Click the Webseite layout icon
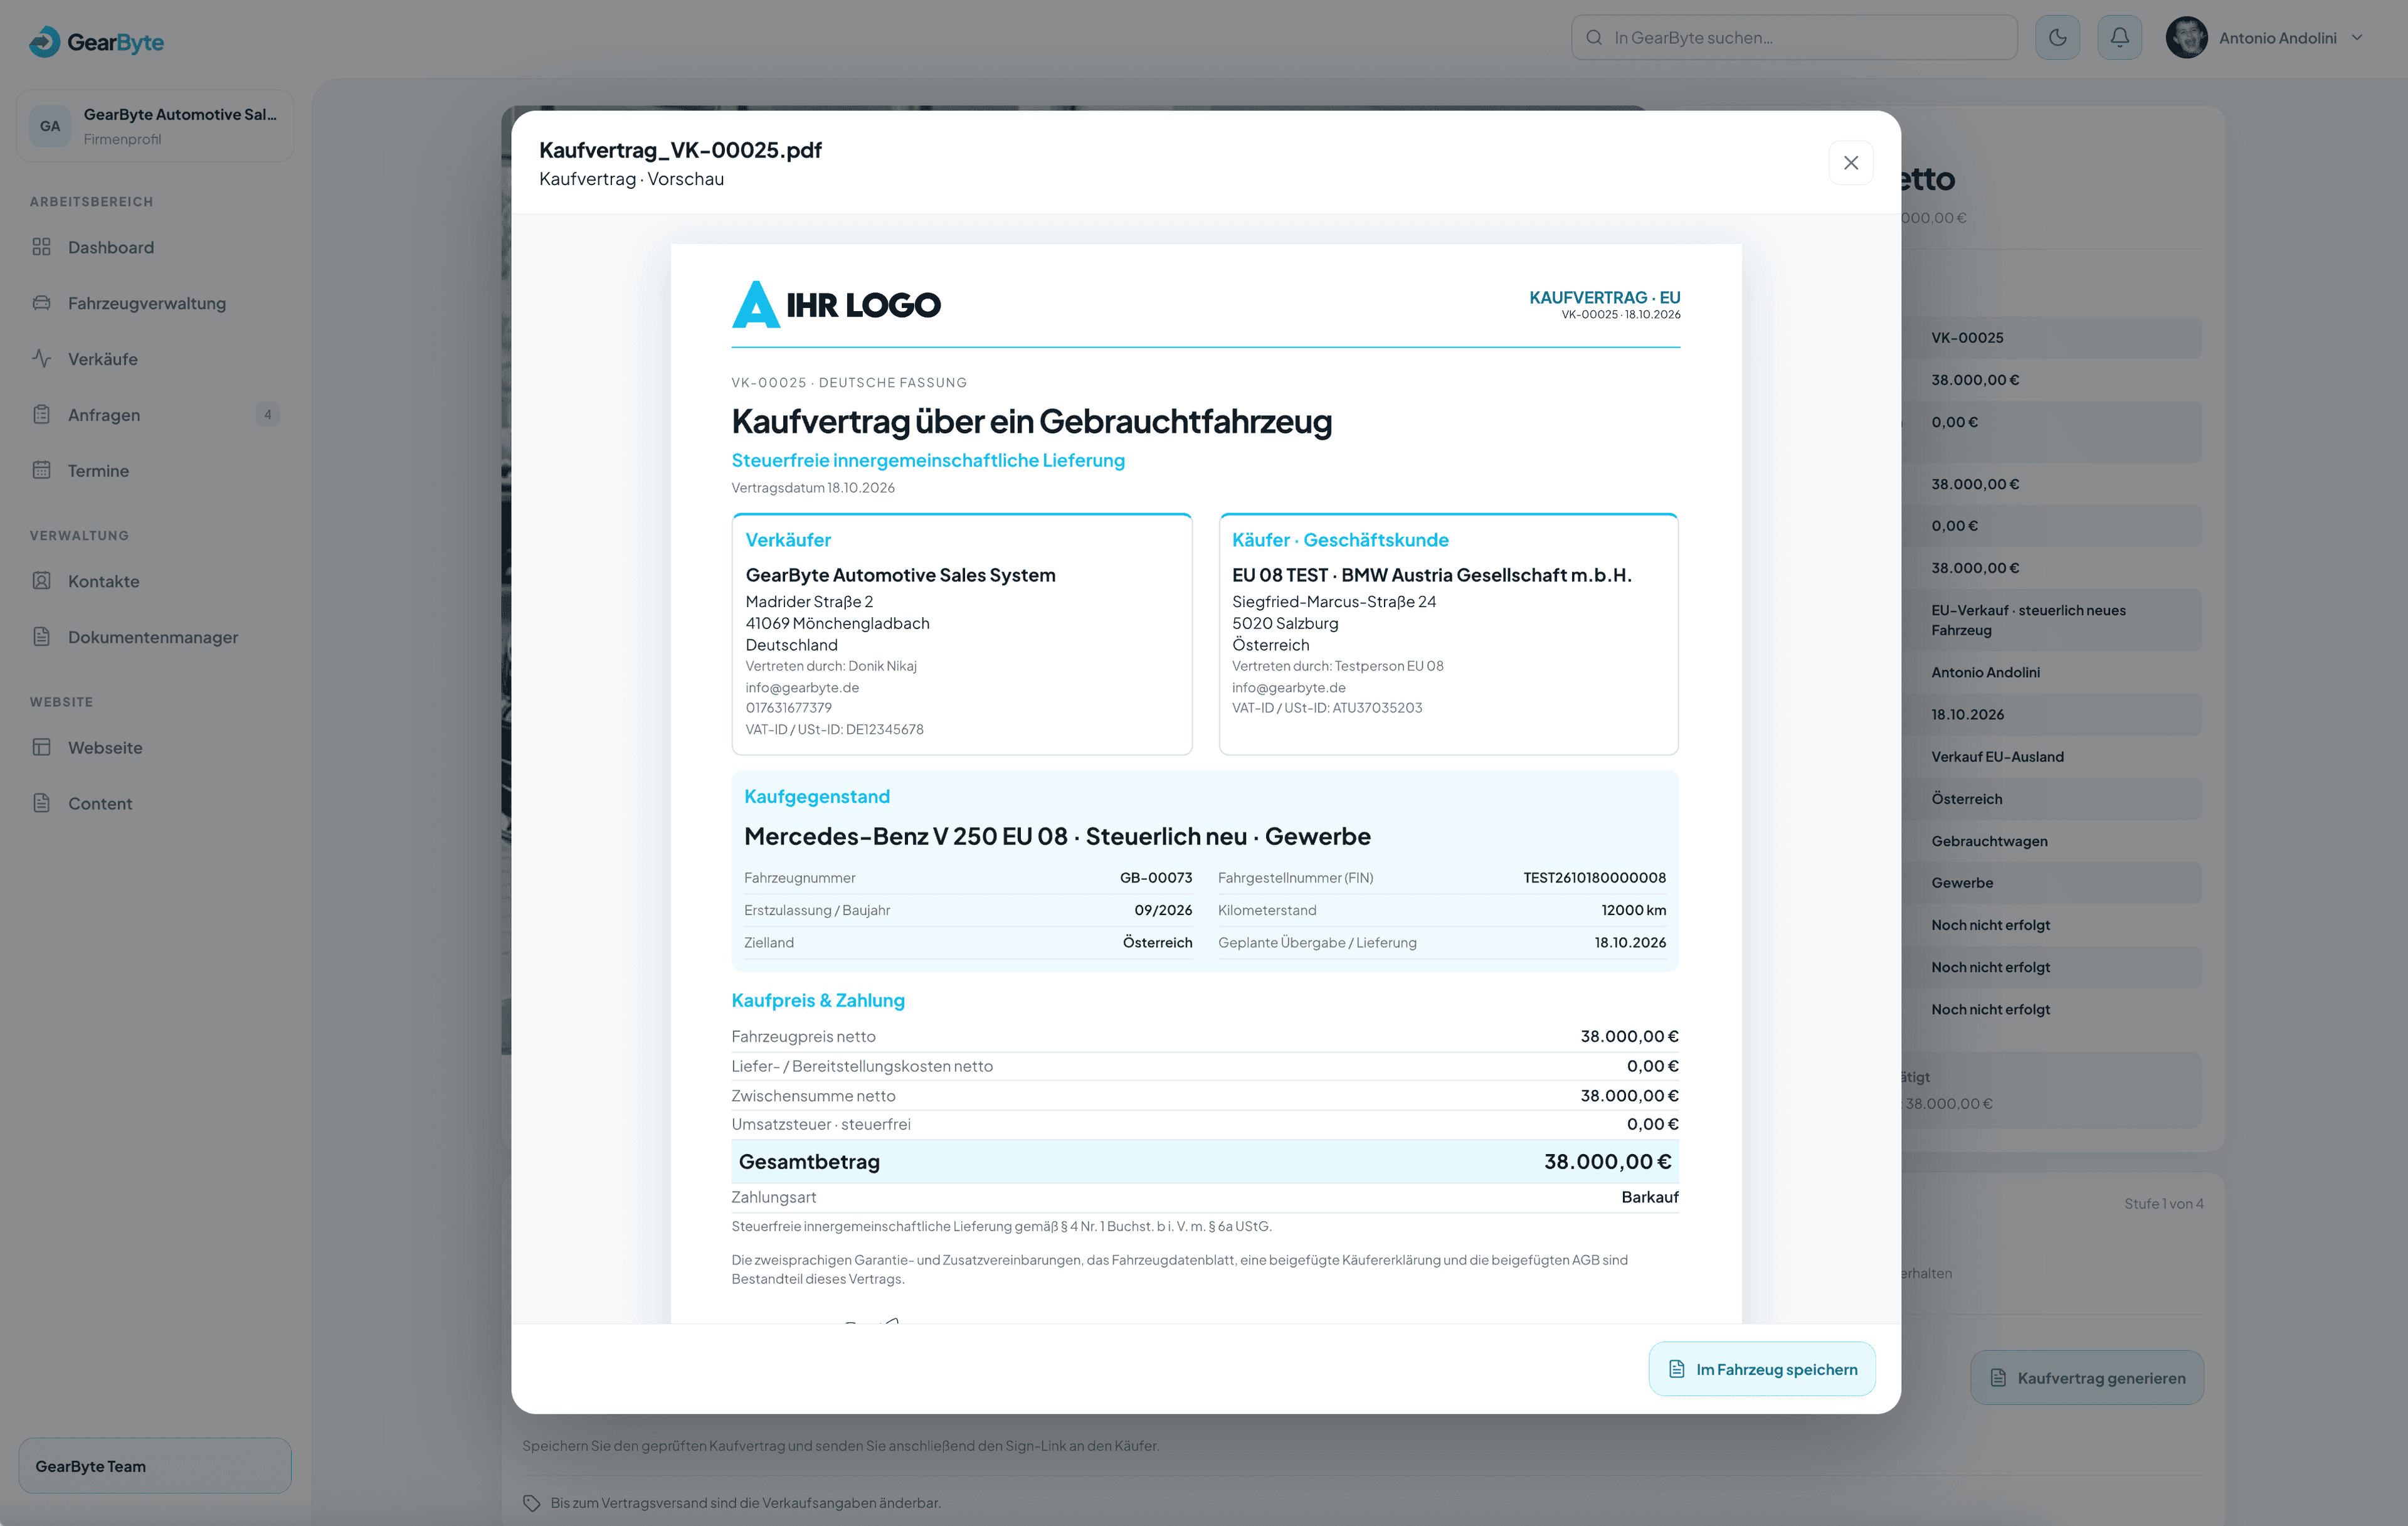This screenshot has width=2408, height=1526. tap(41, 748)
